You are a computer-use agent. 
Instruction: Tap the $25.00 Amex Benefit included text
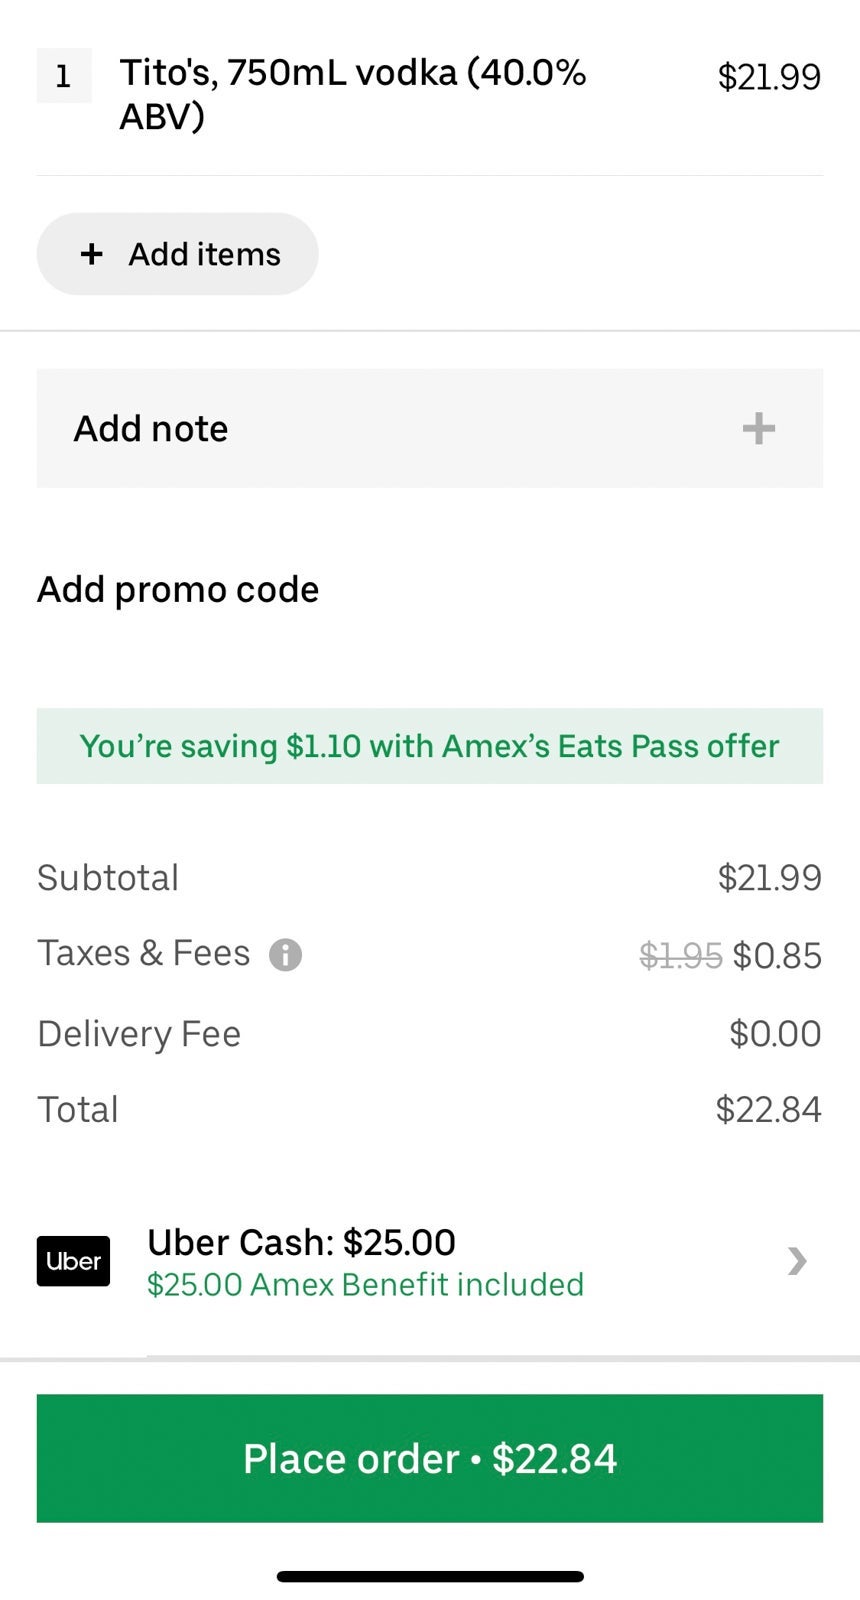coord(365,1285)
